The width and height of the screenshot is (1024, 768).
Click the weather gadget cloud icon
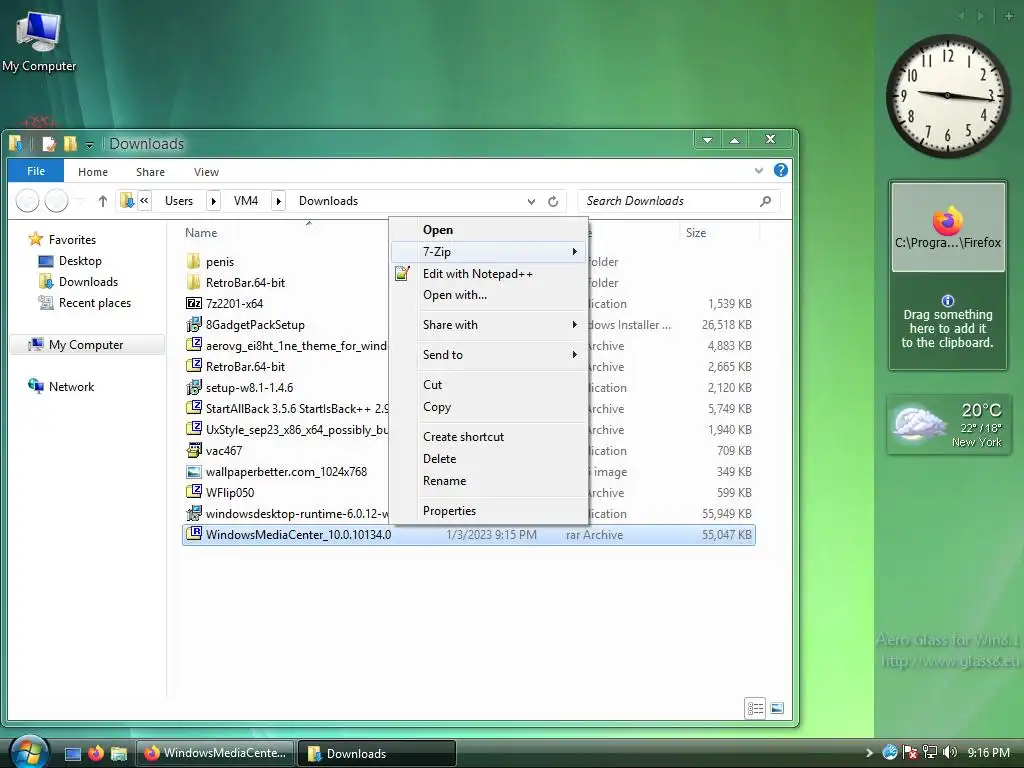(920, 425)
